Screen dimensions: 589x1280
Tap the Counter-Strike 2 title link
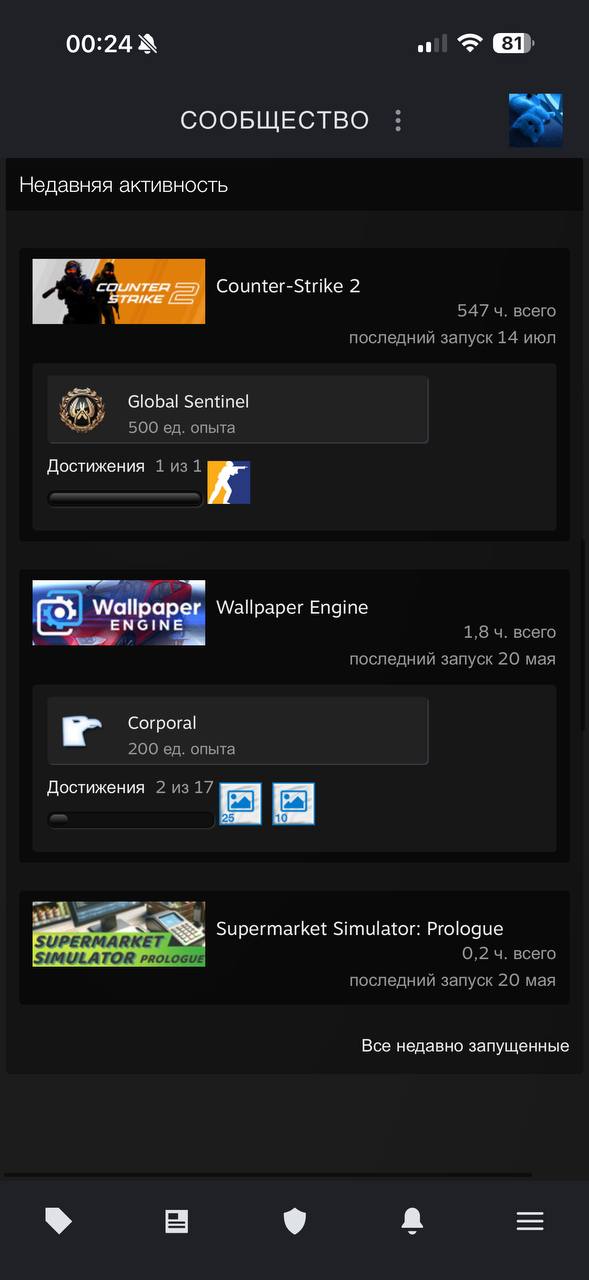click(288, 286)
